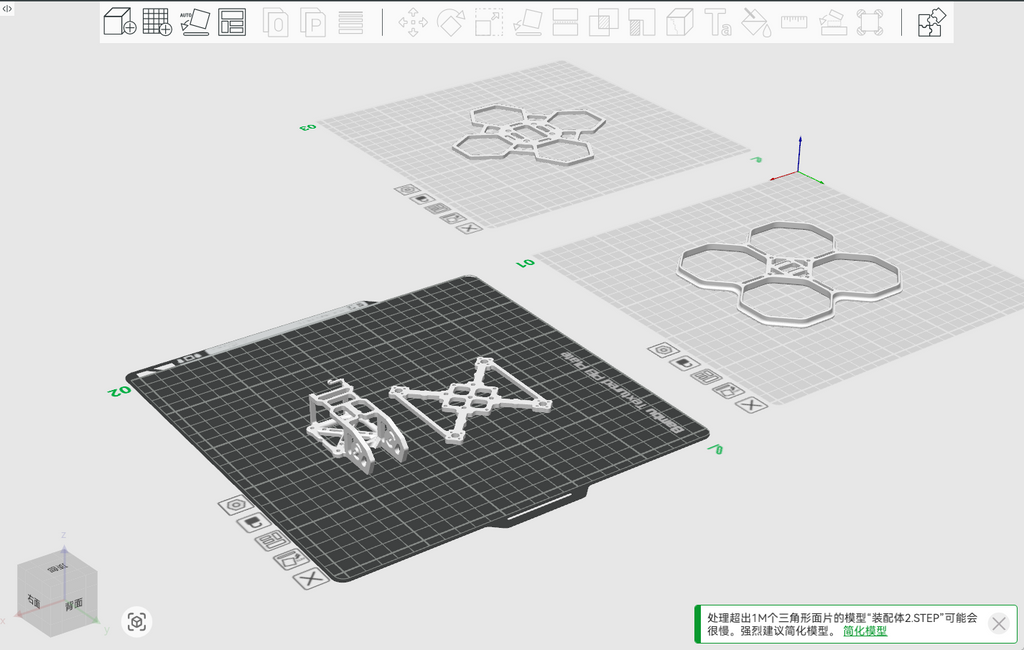Run Auto orient from the top toolbar
The image size is (1024, 650).
(195, 22)
